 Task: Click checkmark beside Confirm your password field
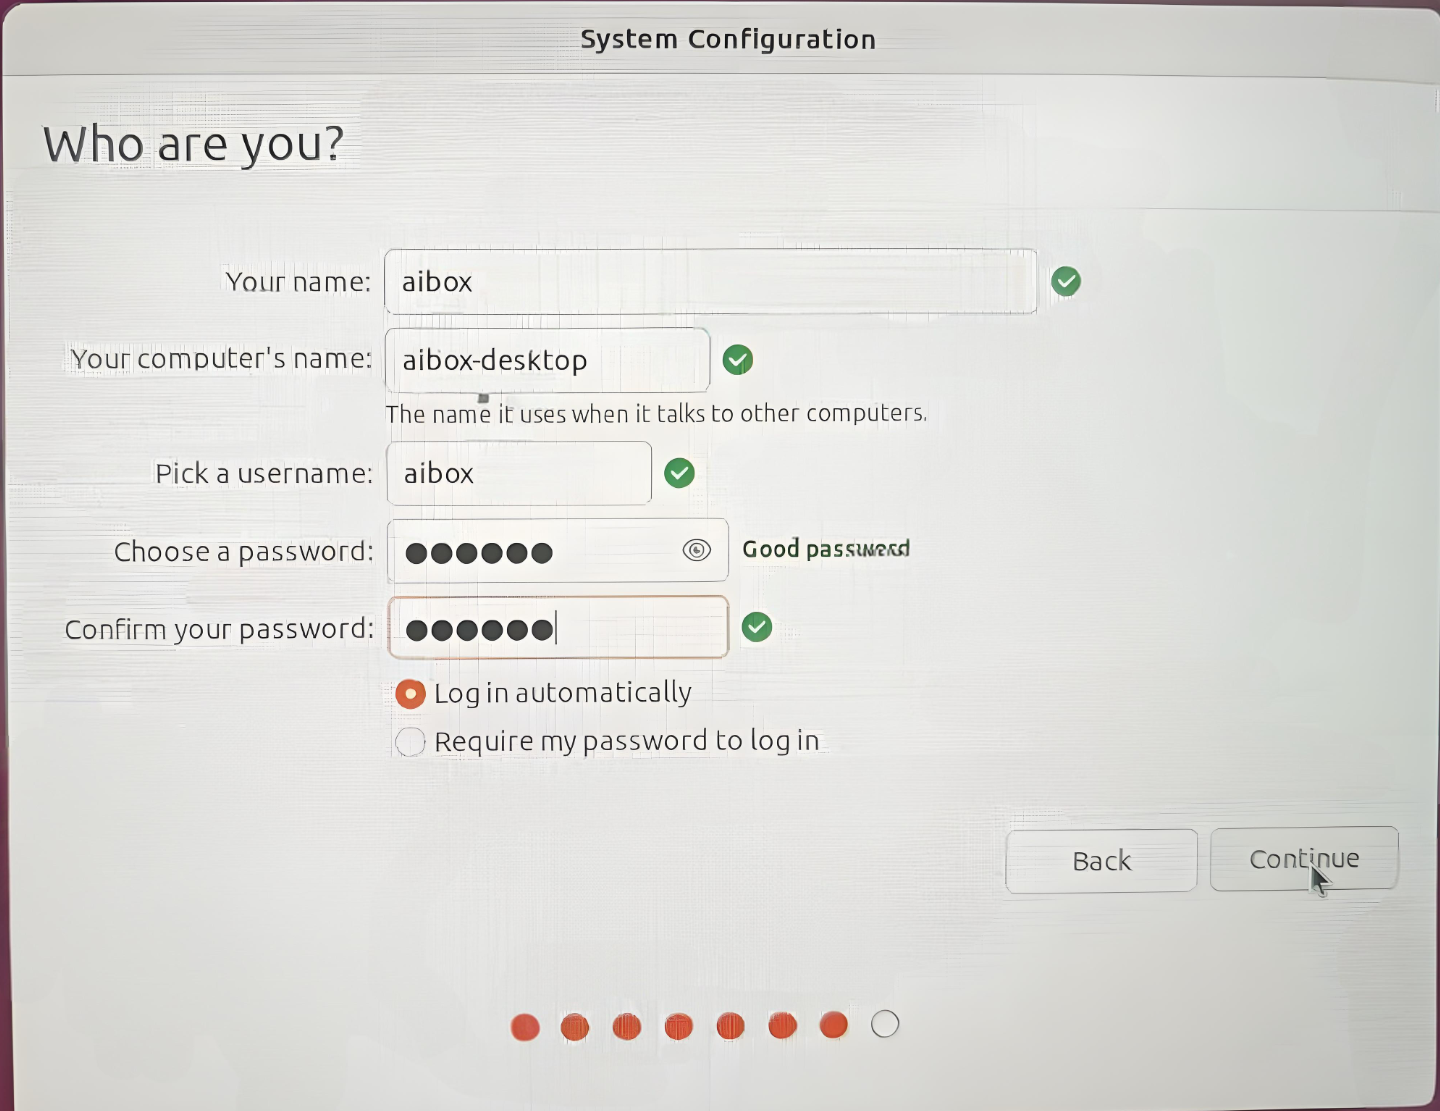tap(757, 627)
